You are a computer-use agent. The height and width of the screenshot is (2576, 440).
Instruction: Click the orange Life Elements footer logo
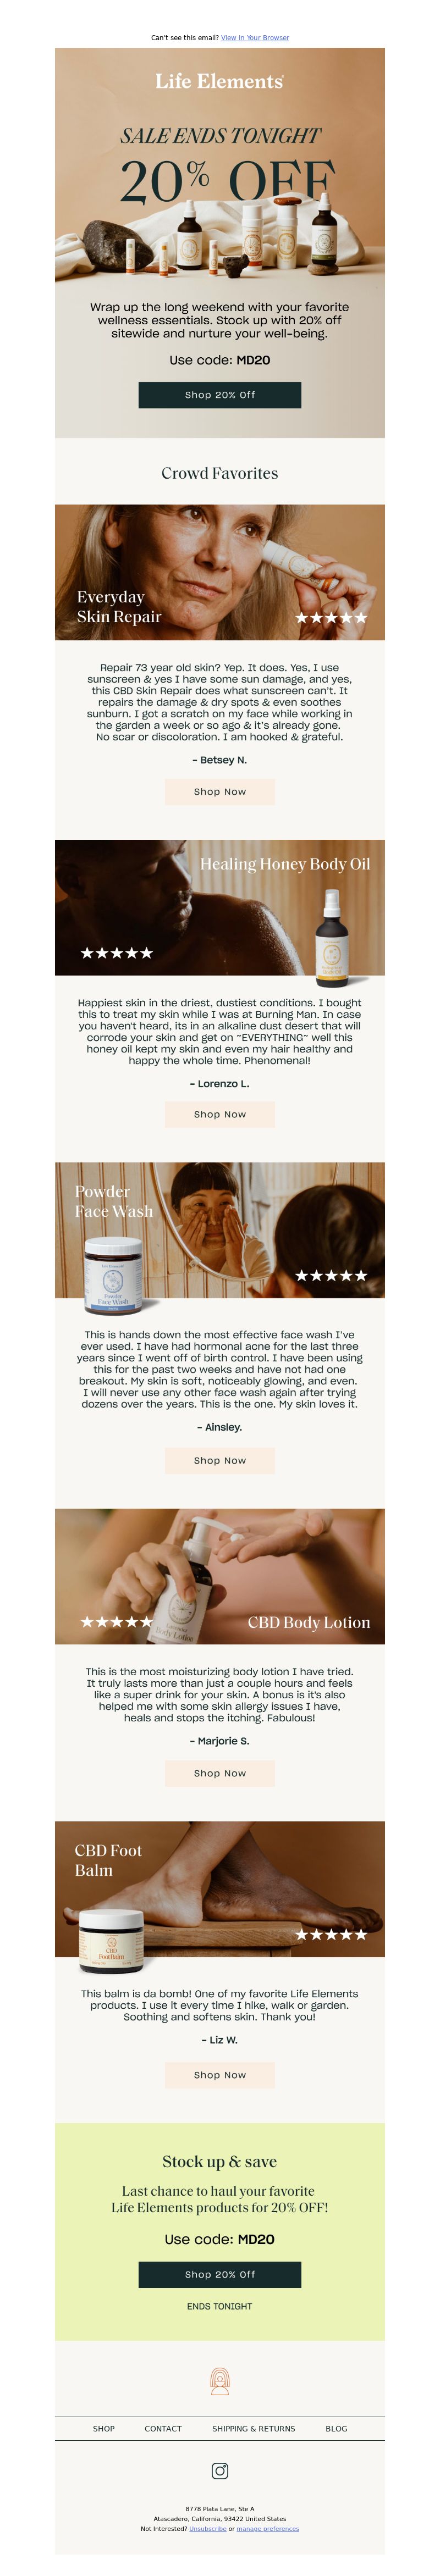[220, 2381]
